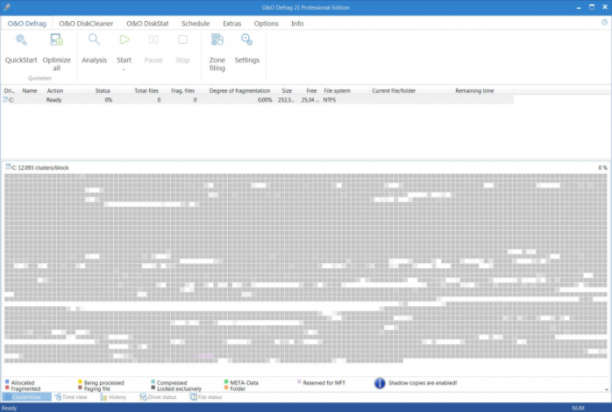
Task: Sort by Name column header
Action: click(x=30, y=91)
